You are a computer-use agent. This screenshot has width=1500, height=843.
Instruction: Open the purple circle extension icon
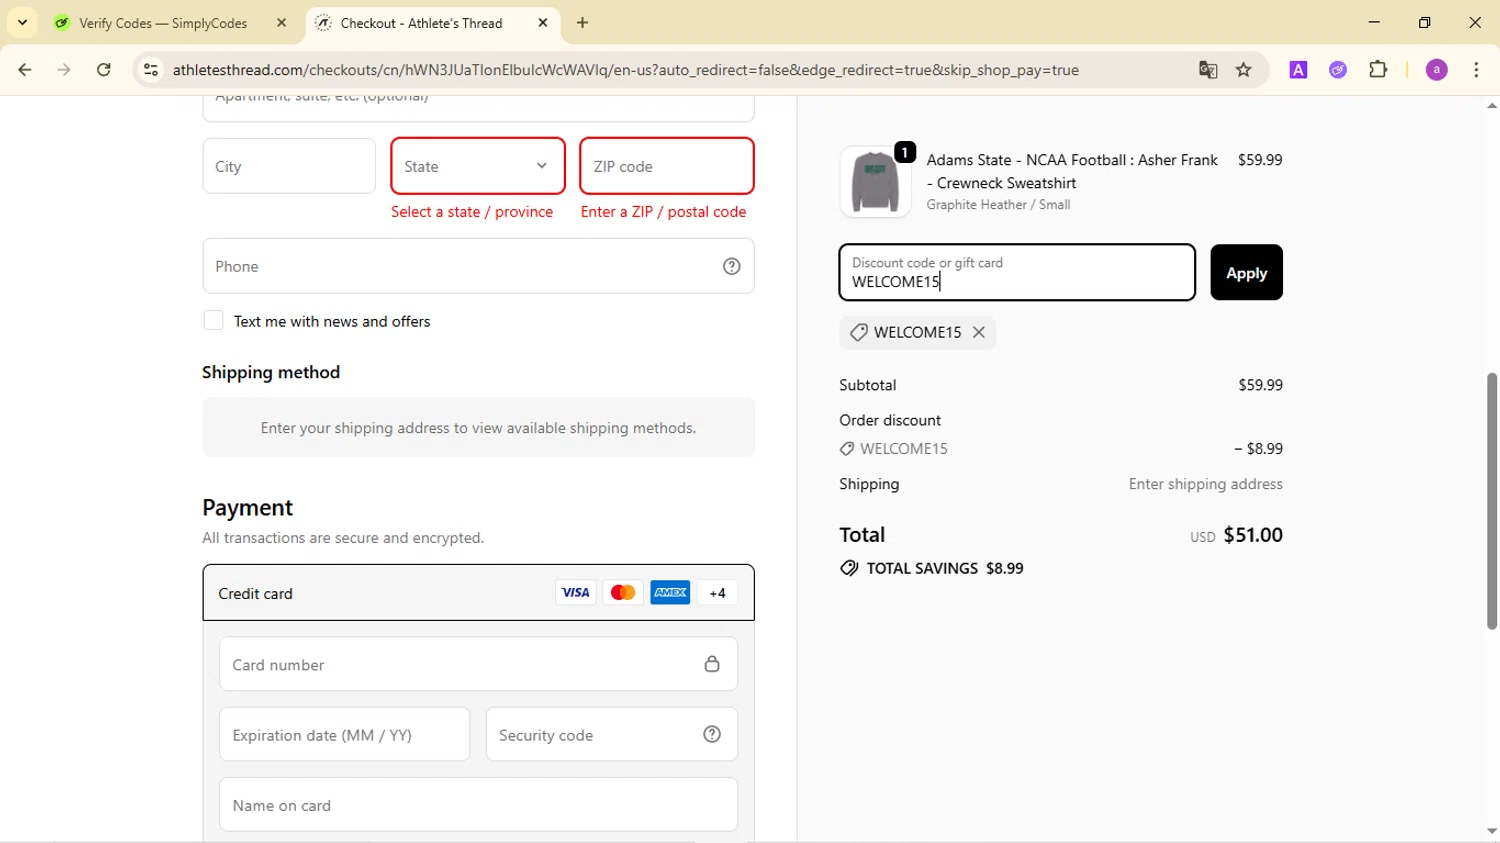tap(1338, 70)
